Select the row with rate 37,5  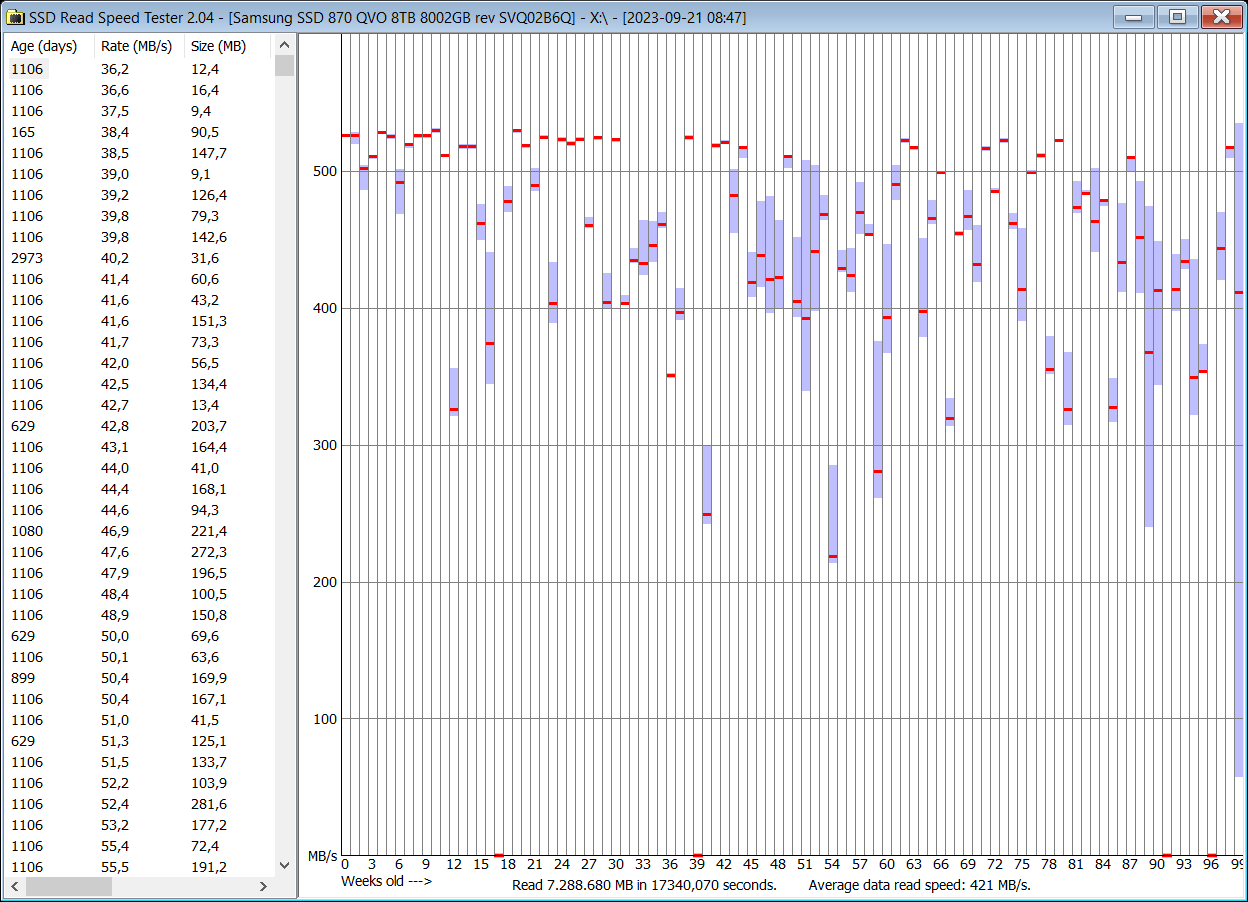(140, 111)
